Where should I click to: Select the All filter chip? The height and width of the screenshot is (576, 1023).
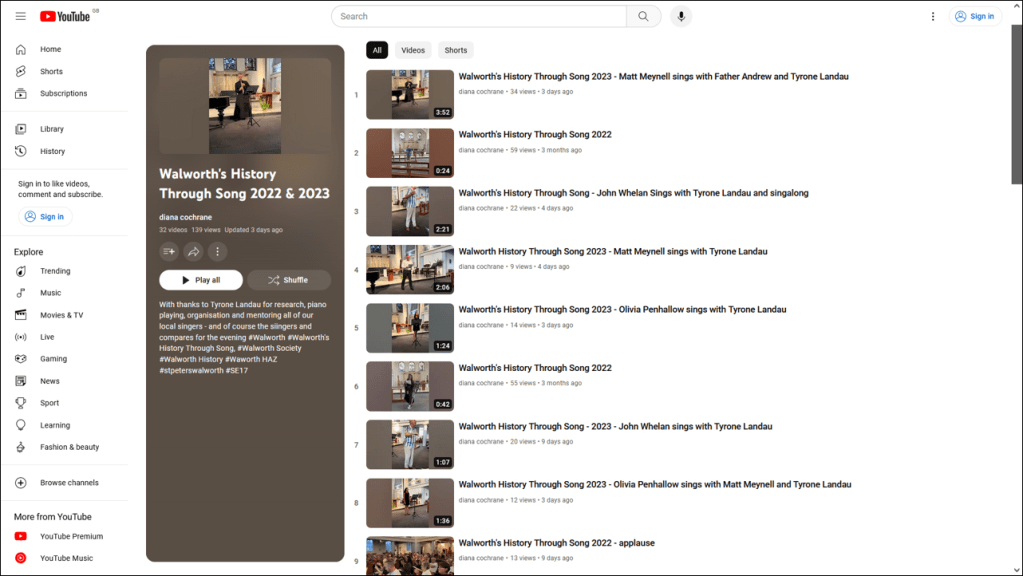[x=377, y=50]
